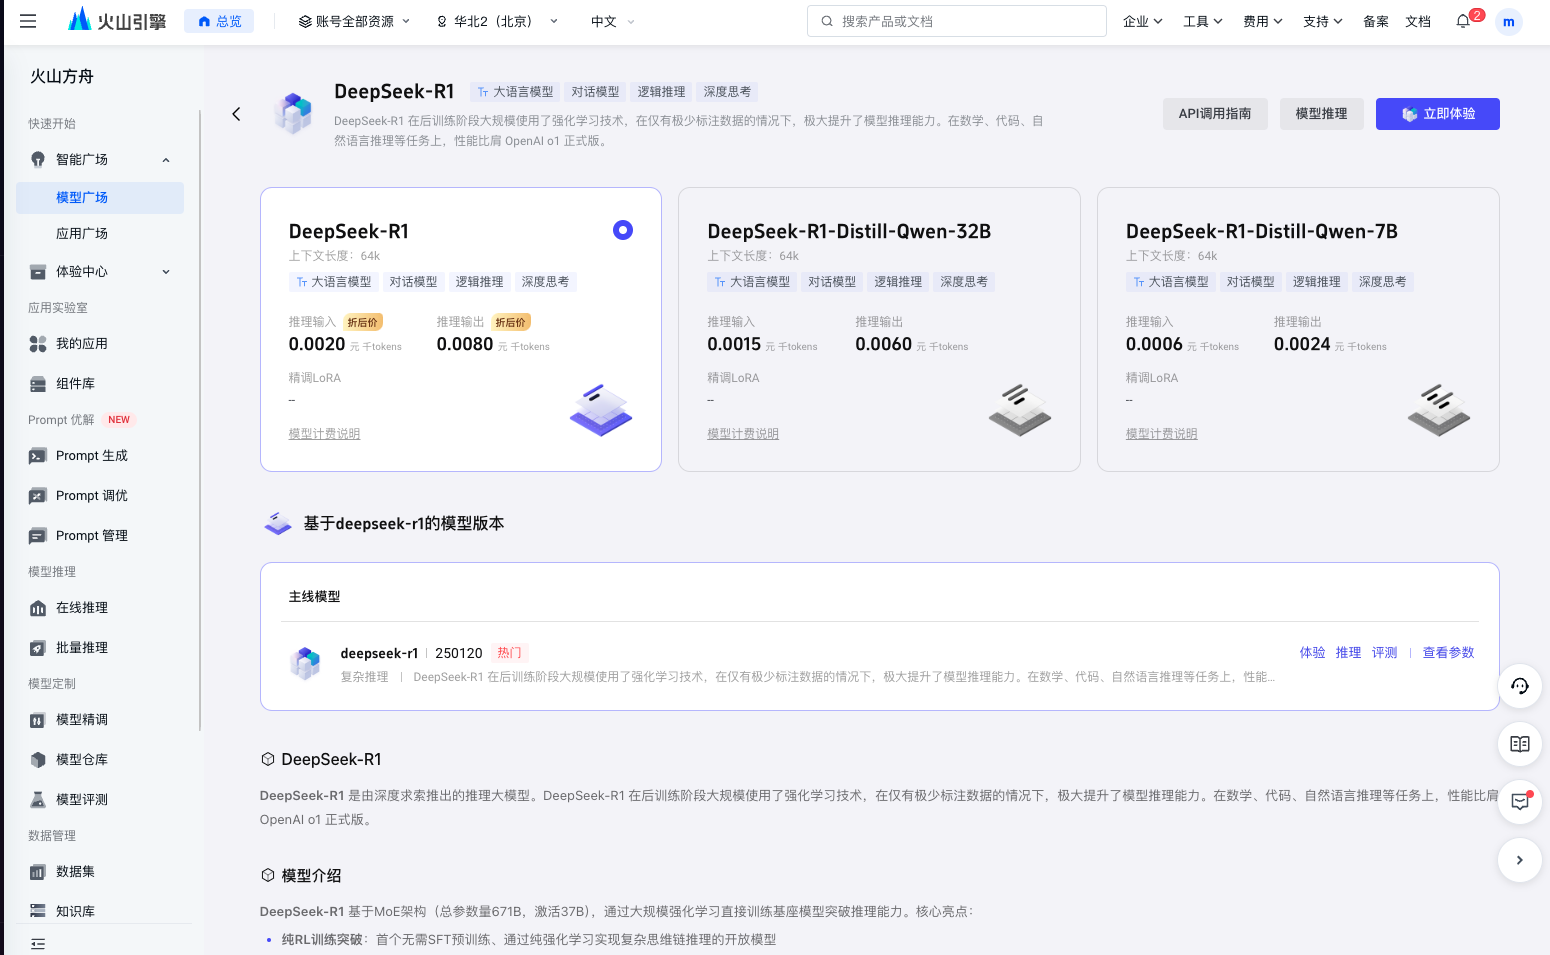Image resolution: width=1550 pixels, height=955 pixels.
Task: Open the 备案 top menu item
Action: point(1376,21)
